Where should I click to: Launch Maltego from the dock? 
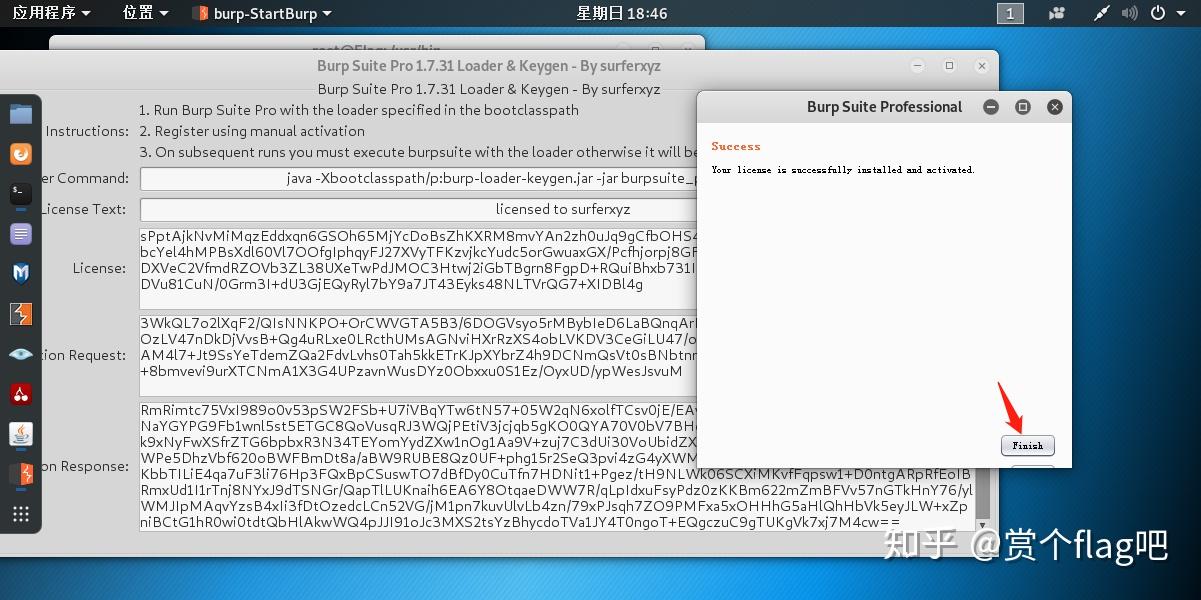click(21, 273)
